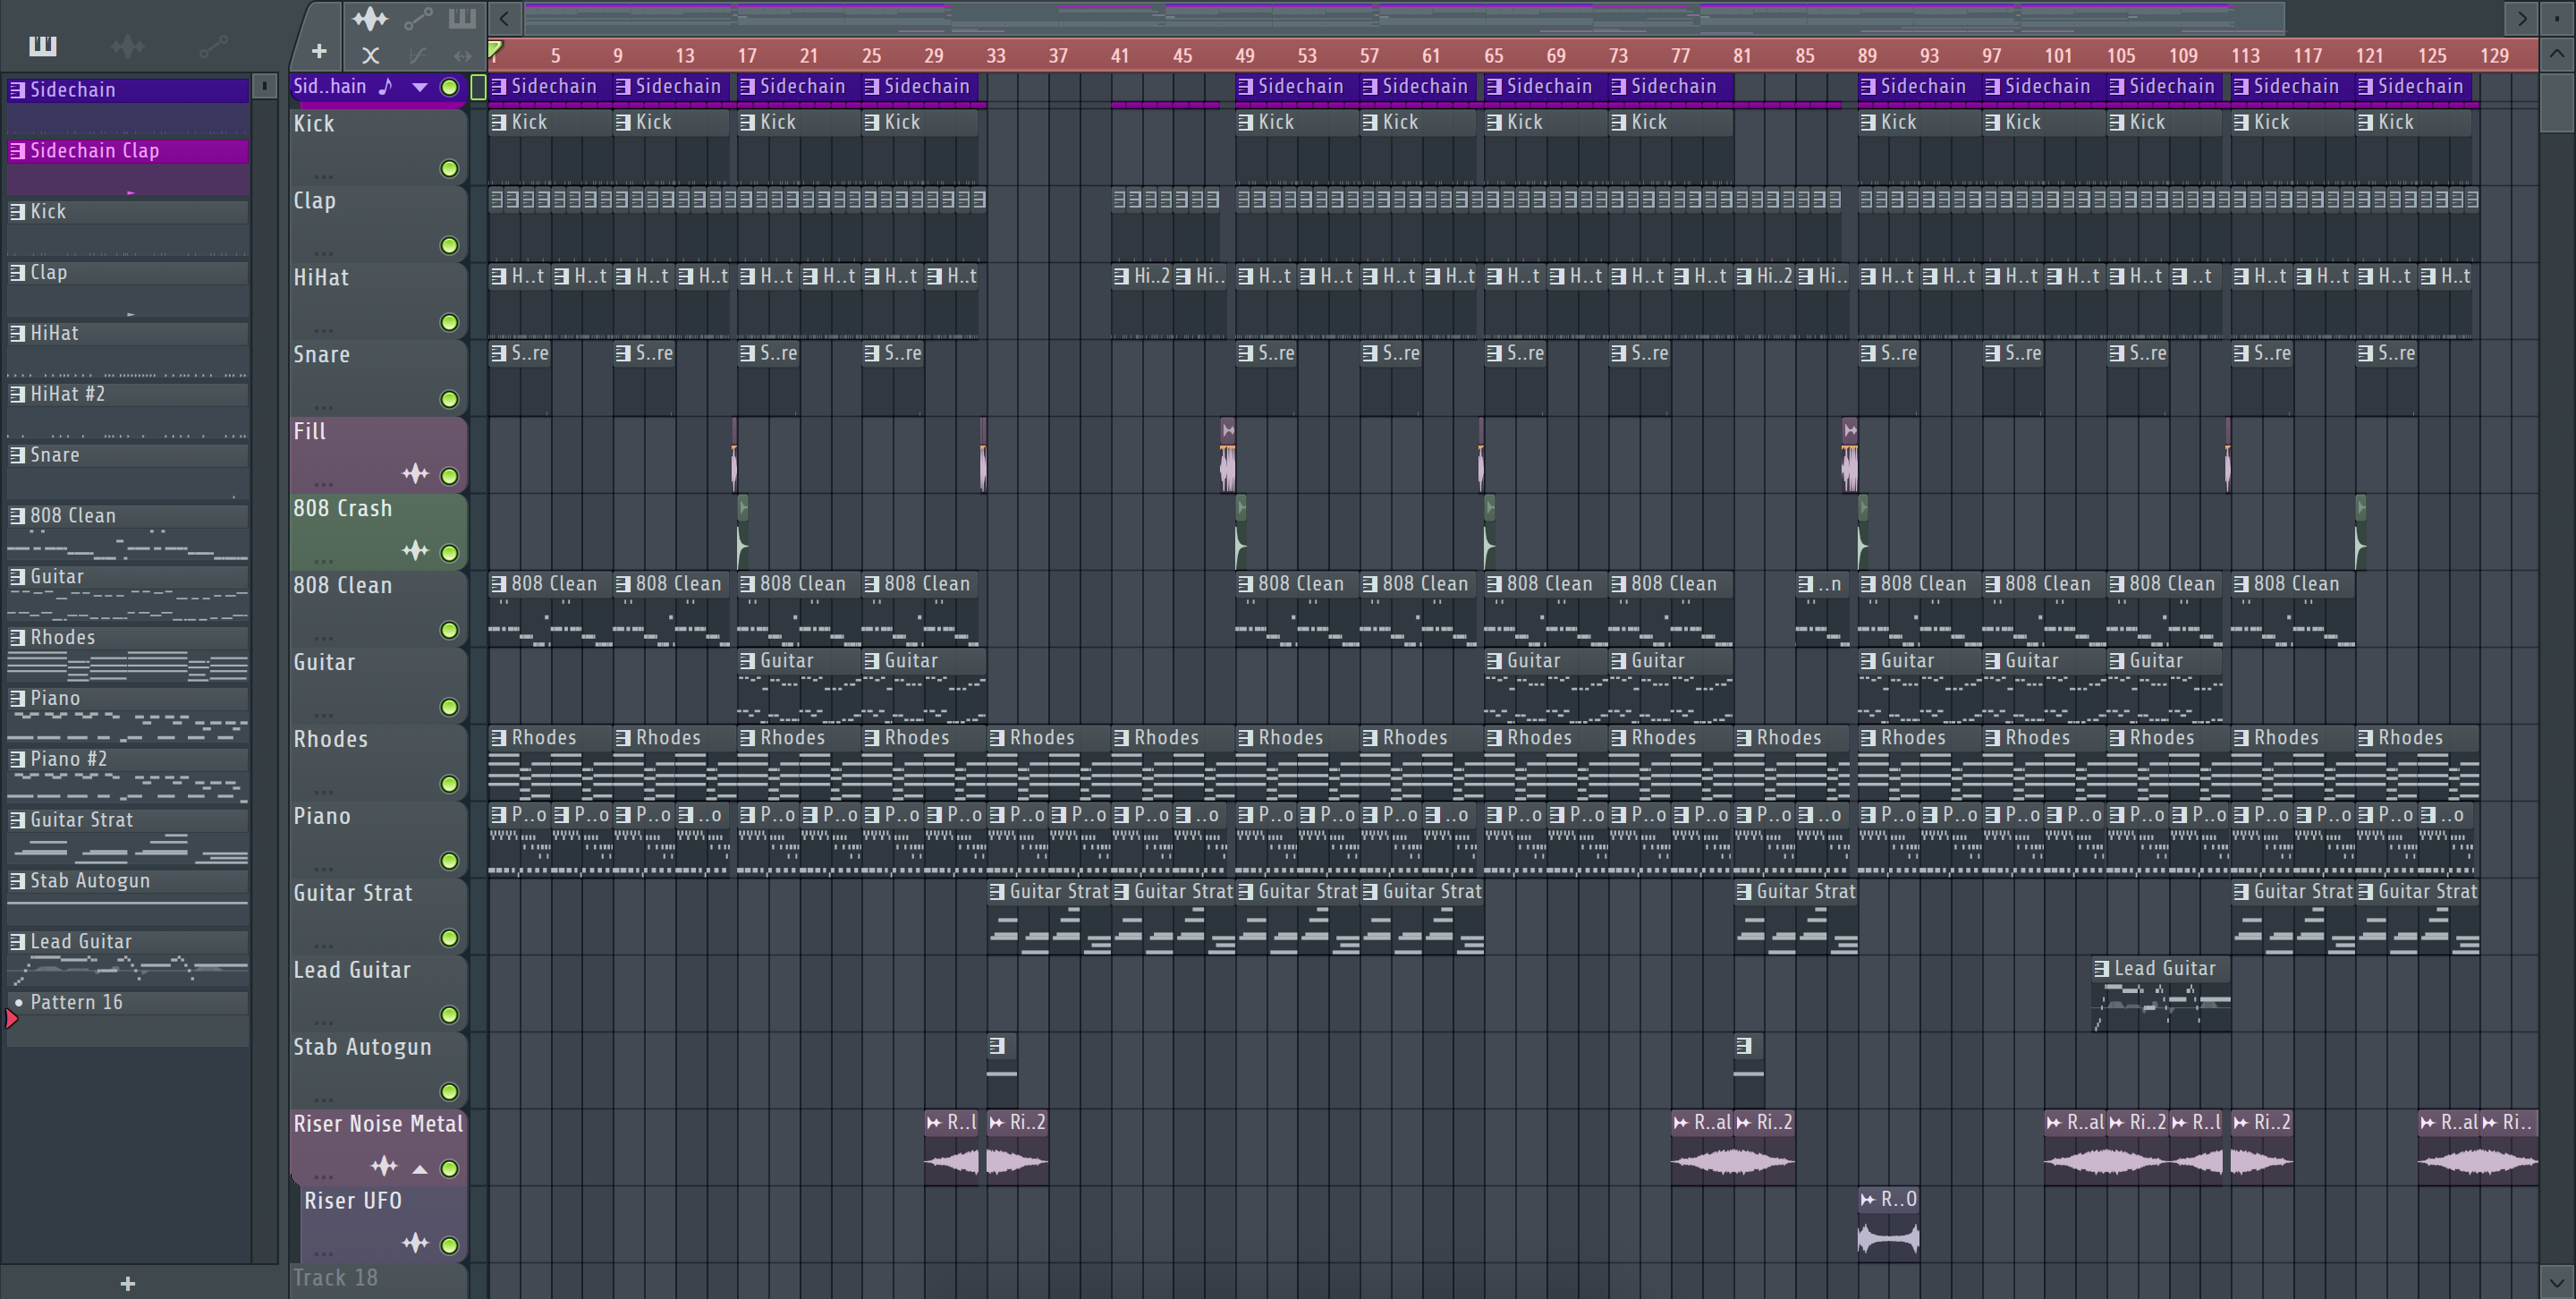Select the Lead Guitar clip in playlist
This screenshot has width=2576, height=1299.
2160,994
